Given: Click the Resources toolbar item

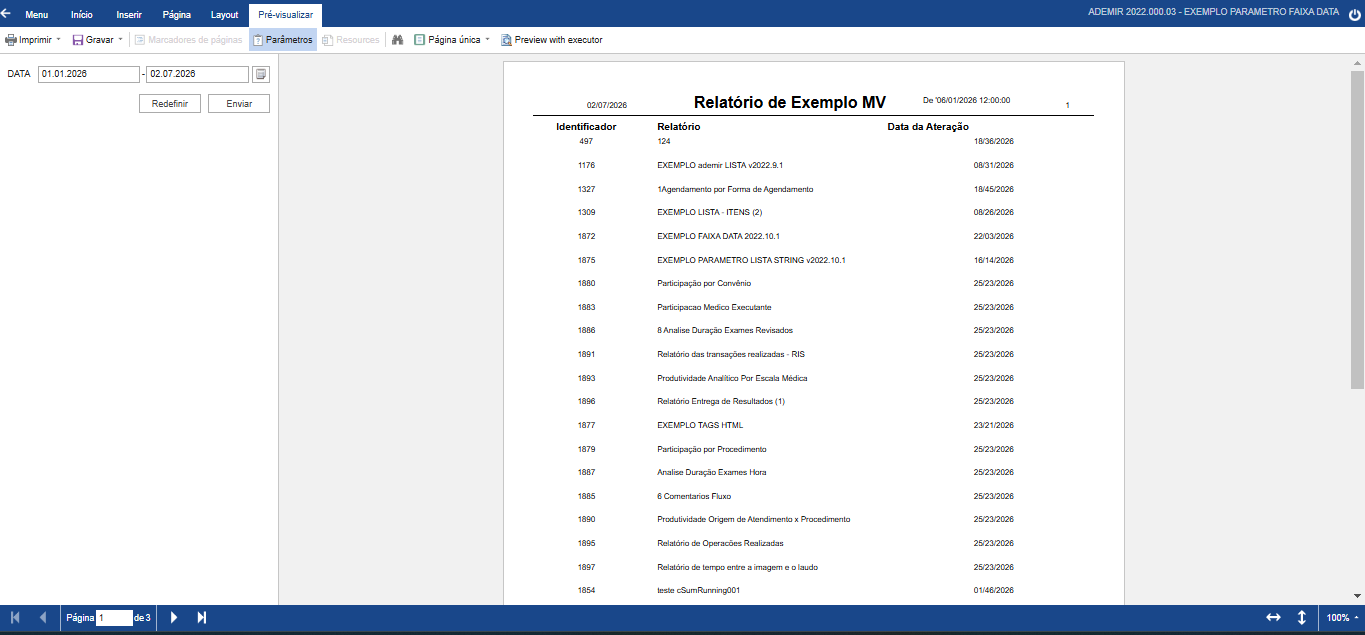Looking at the screenshot, I should (x=351, y=40).
